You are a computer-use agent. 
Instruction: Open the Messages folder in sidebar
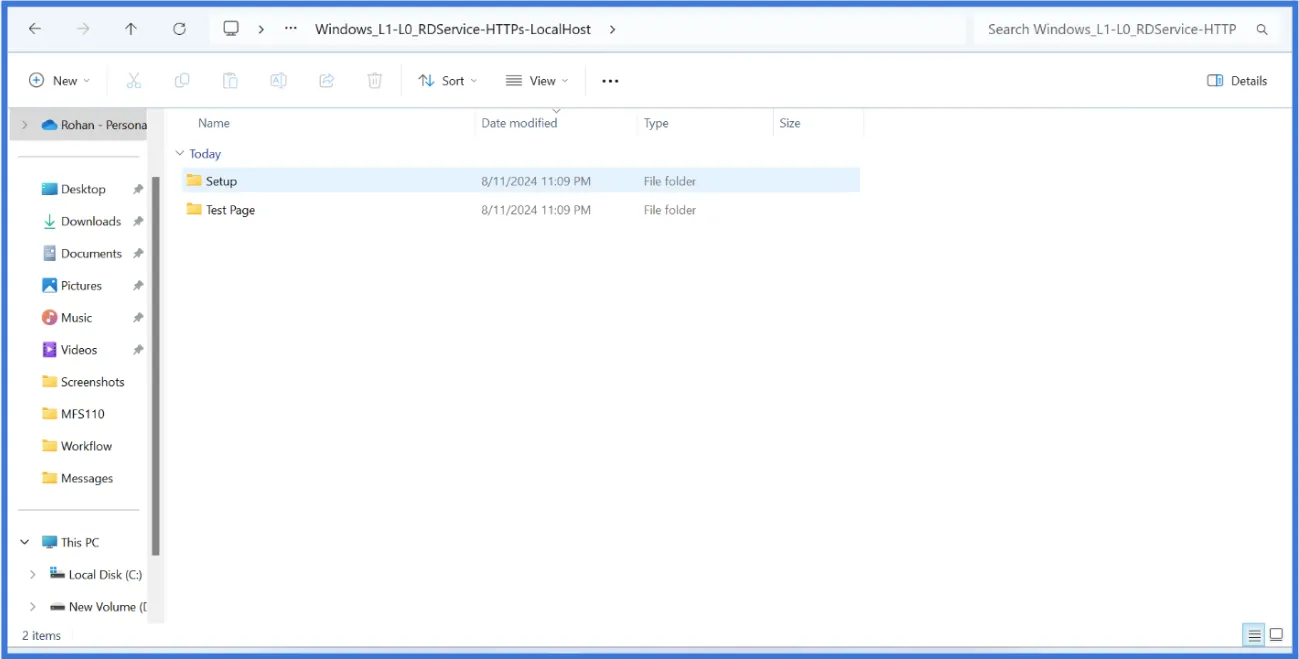pos(77,478)
